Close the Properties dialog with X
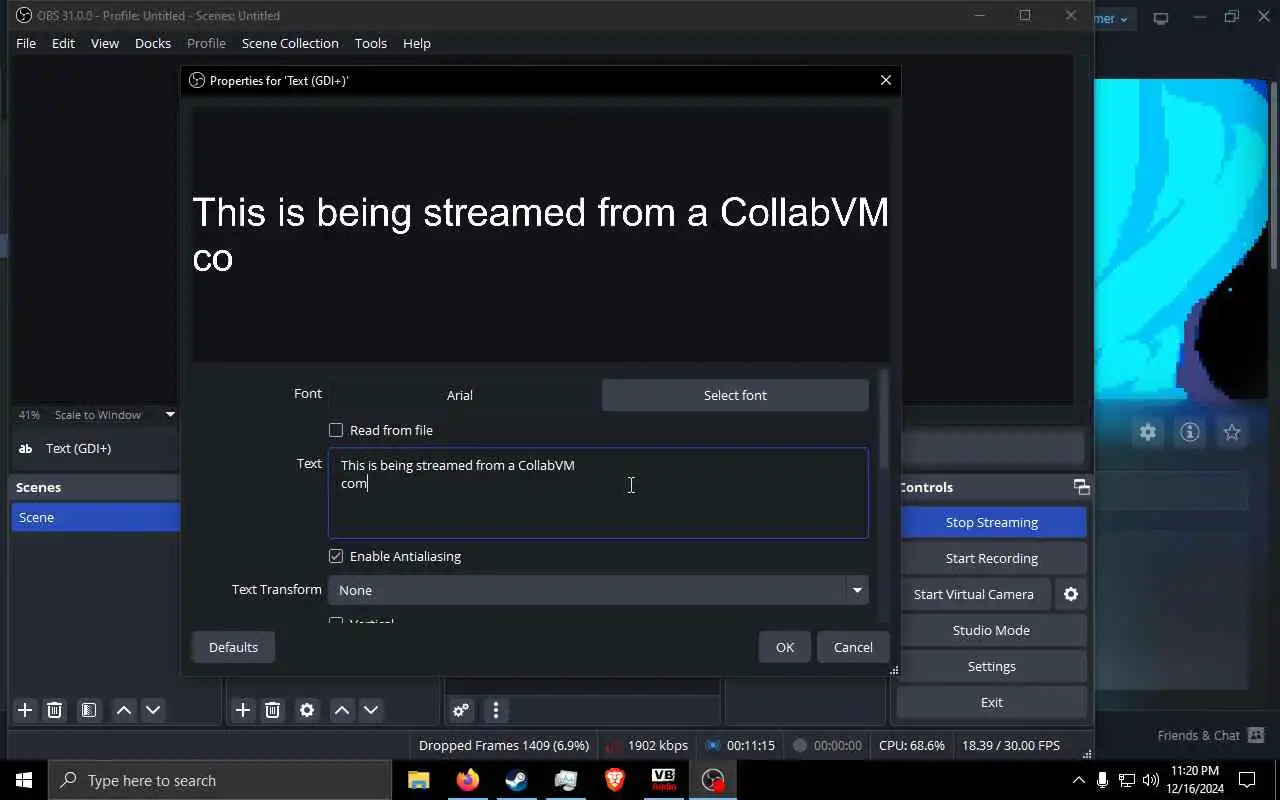Viewport: 1280px width, 800px height. 885,80
